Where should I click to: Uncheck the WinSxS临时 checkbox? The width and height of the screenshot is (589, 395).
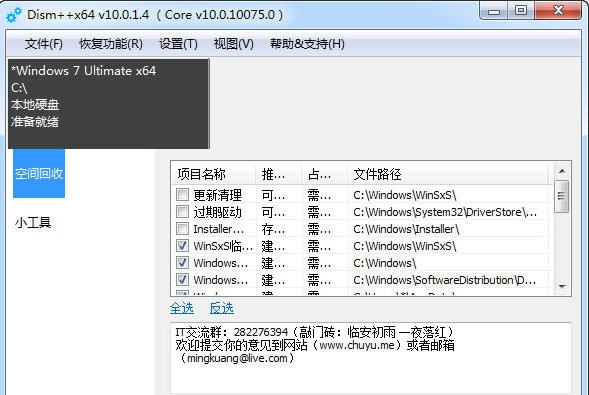[x=183, y=246]
